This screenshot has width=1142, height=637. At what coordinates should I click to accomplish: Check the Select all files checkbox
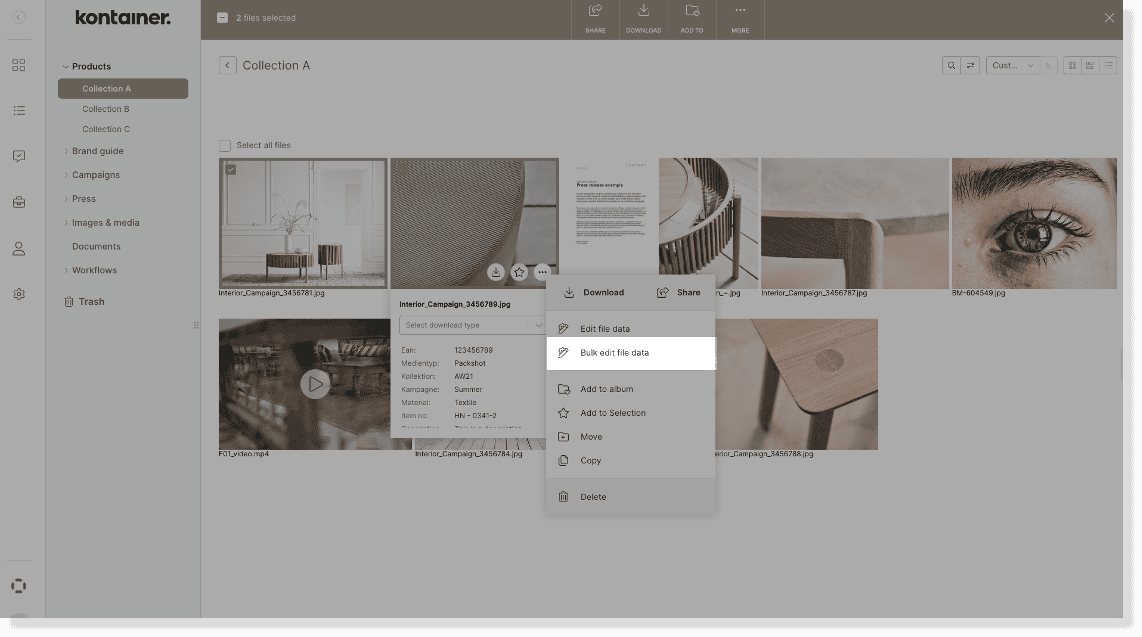(x=225, y=144)
